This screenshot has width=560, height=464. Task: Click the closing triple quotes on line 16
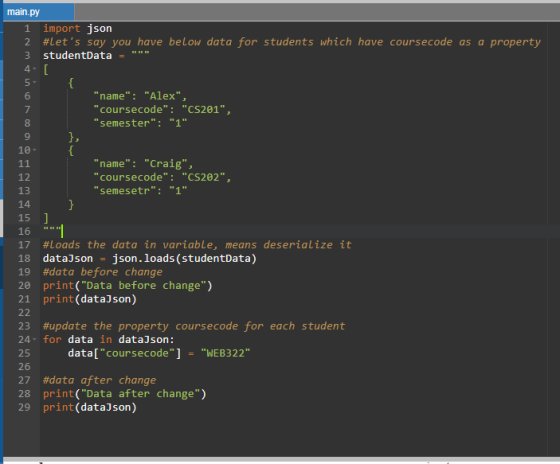pyautogui.click(x=52, y=229)
